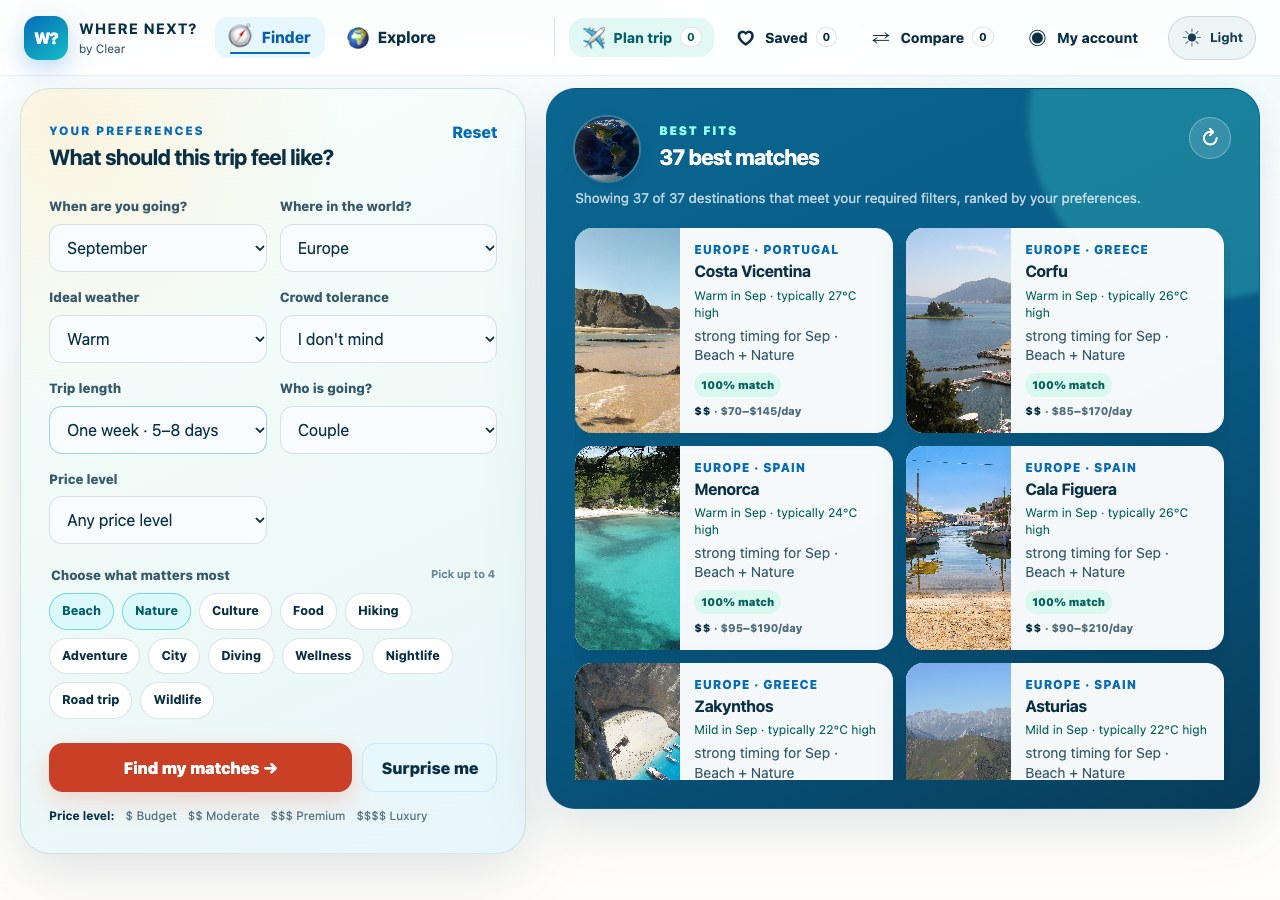Open the Costa Vicentina destination photo
Image resolution: width=1280 pixels, height=900 pixels.
coord(627,330)
